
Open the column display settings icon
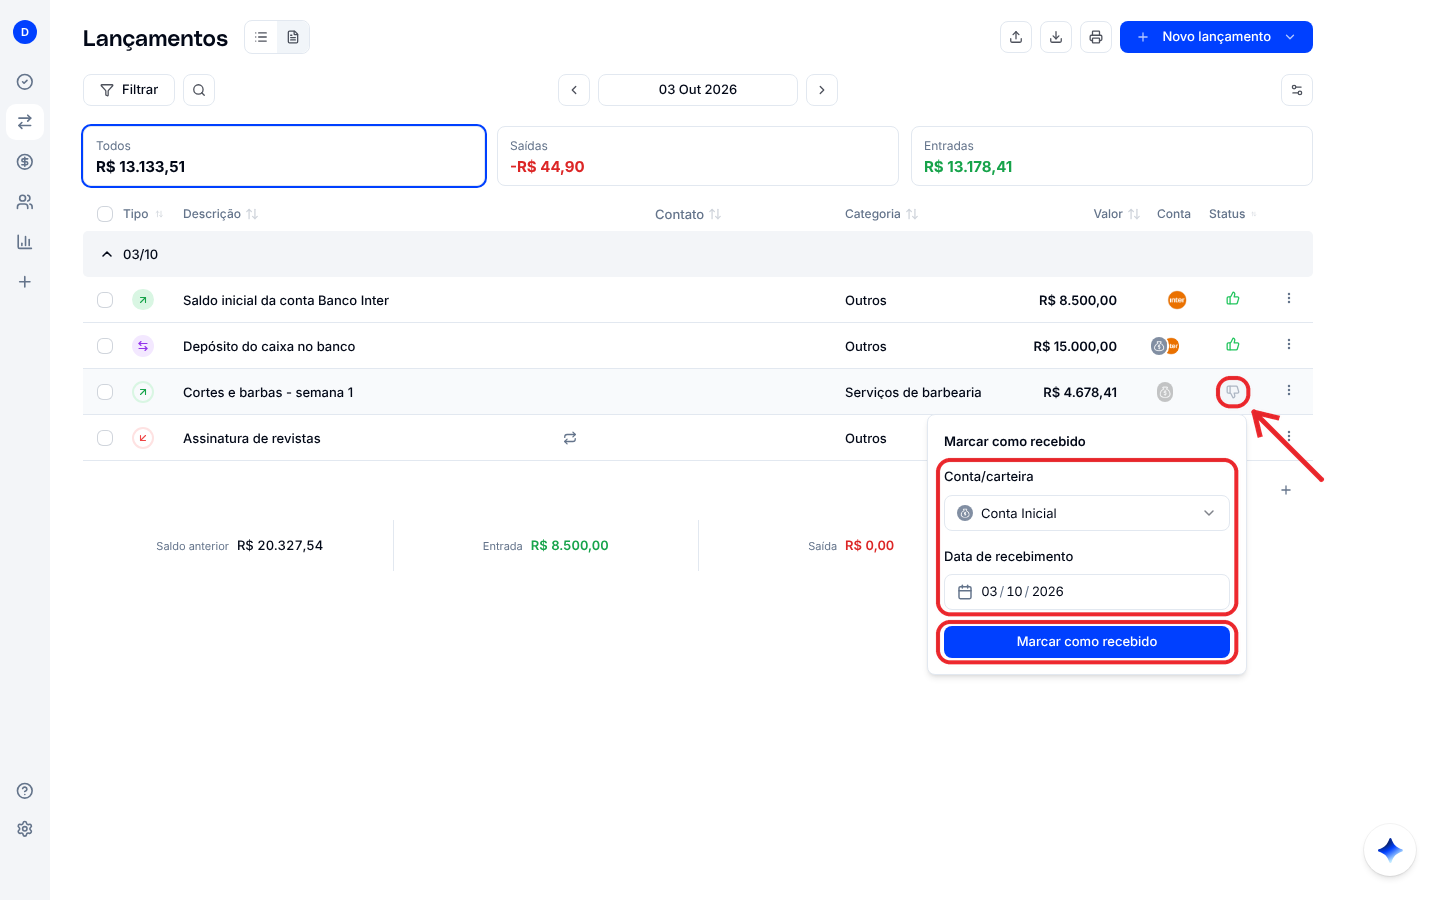pyautogui.click(x=1297, y=90)
